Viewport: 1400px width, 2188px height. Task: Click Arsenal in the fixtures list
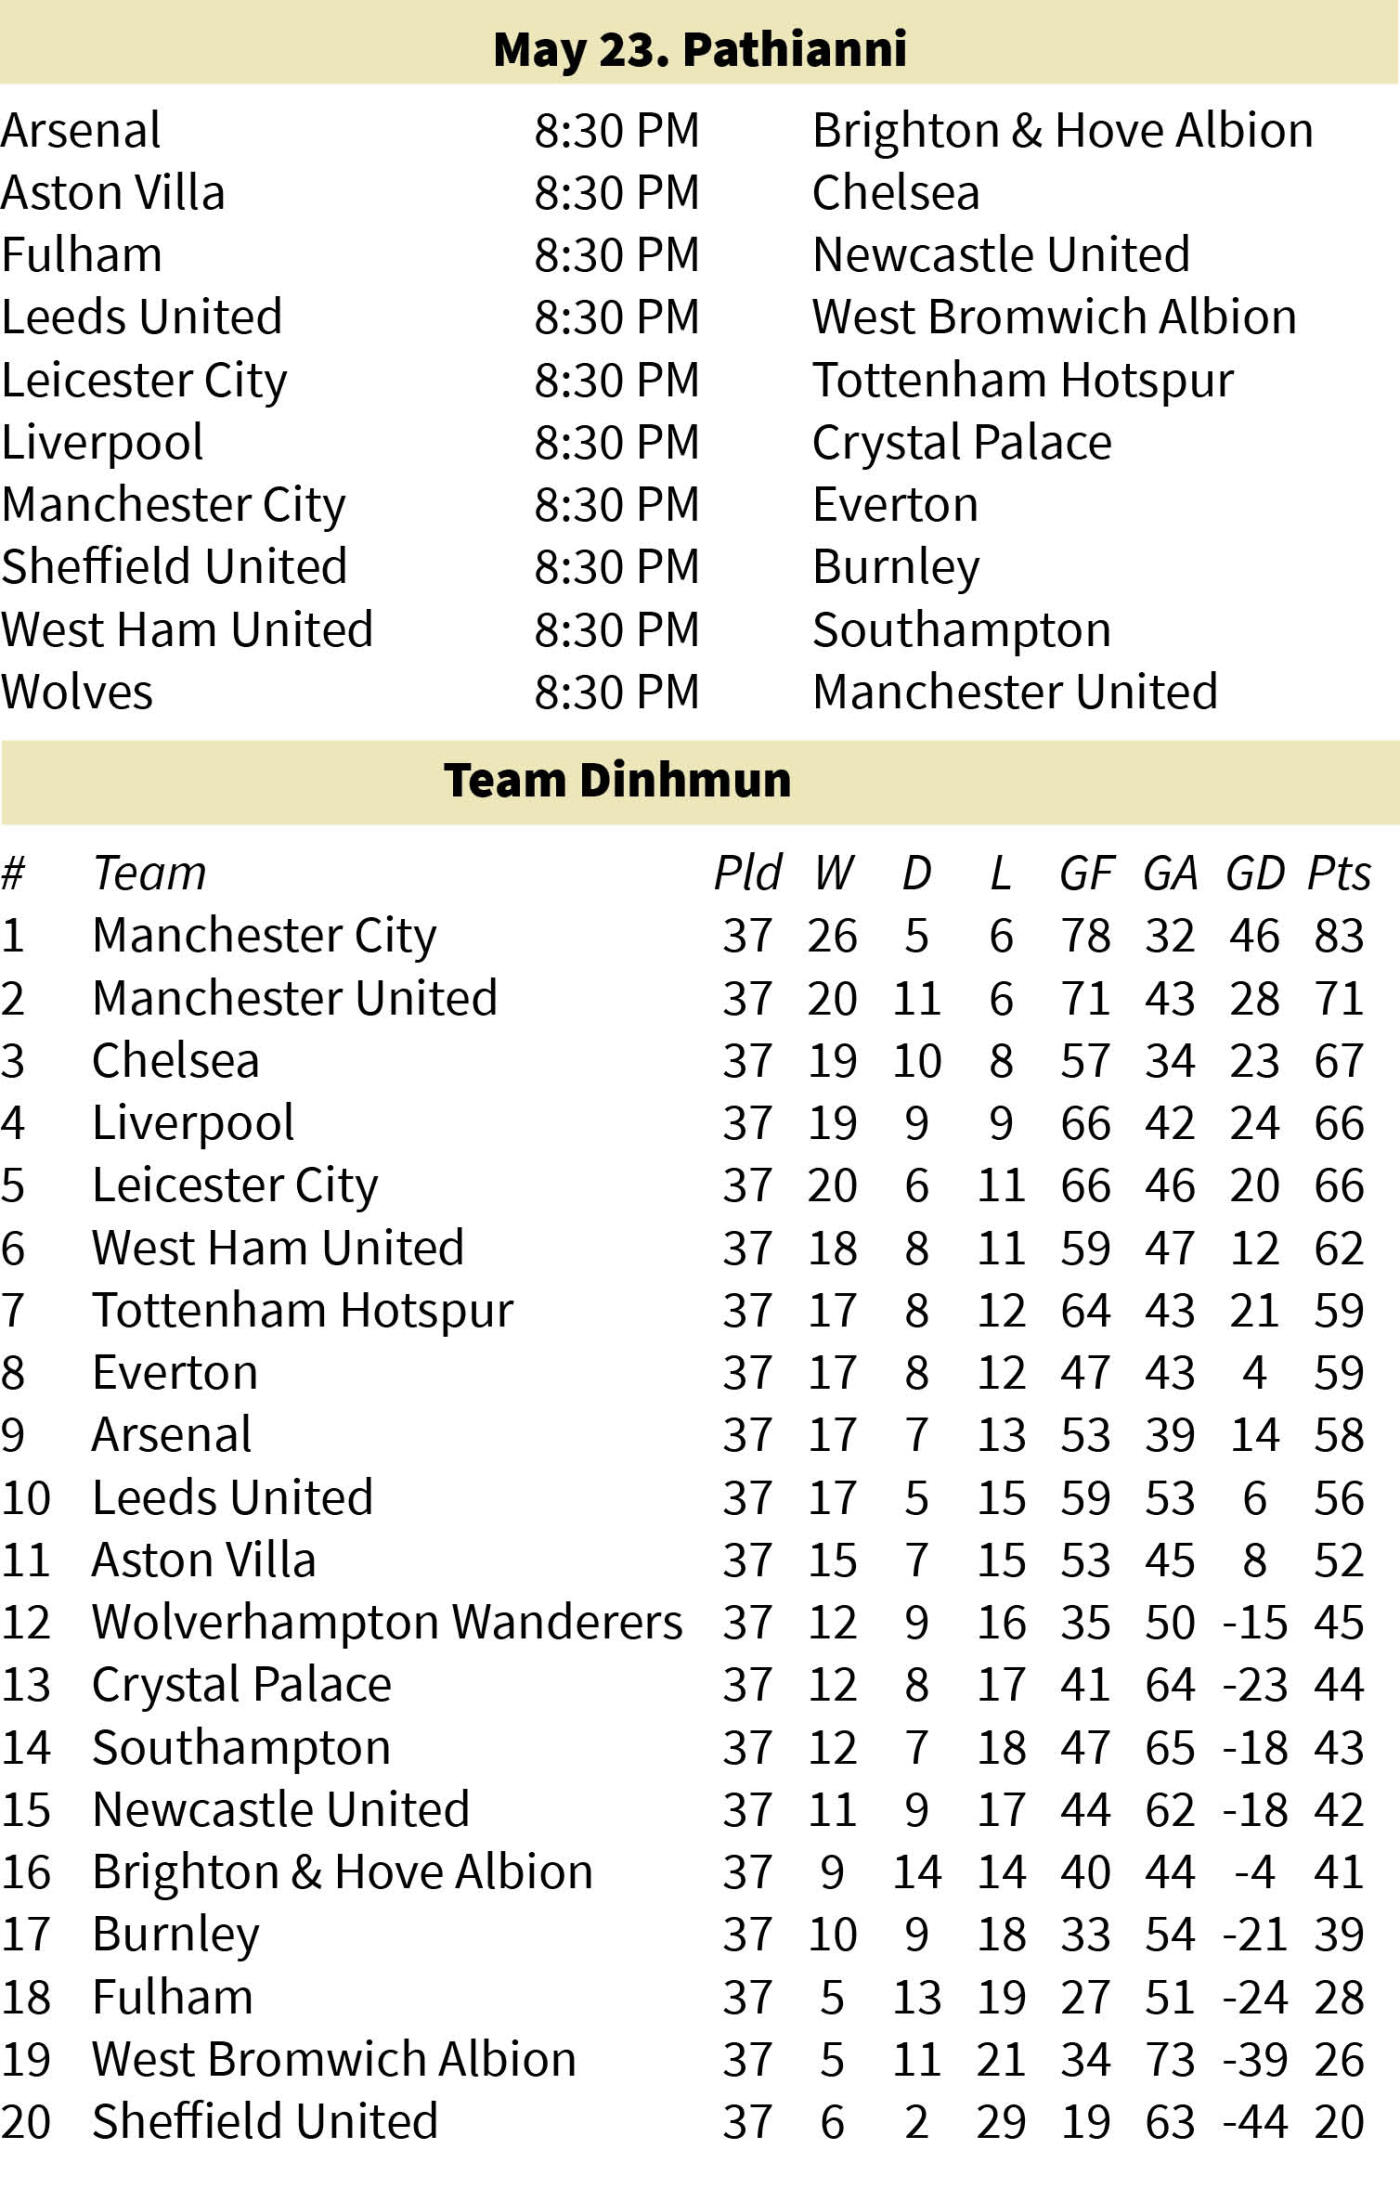point(81,131)
